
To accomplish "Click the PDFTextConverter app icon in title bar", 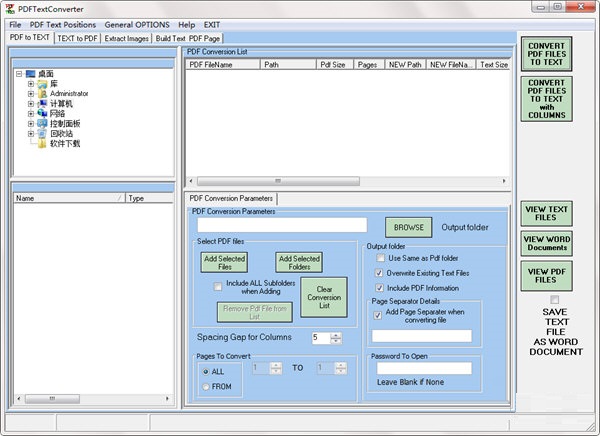I will click(x=10, y=8).
